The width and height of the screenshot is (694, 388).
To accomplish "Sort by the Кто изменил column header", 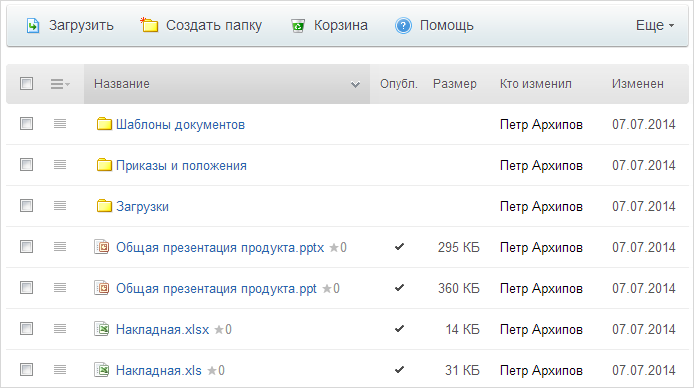I will (536, 84).
